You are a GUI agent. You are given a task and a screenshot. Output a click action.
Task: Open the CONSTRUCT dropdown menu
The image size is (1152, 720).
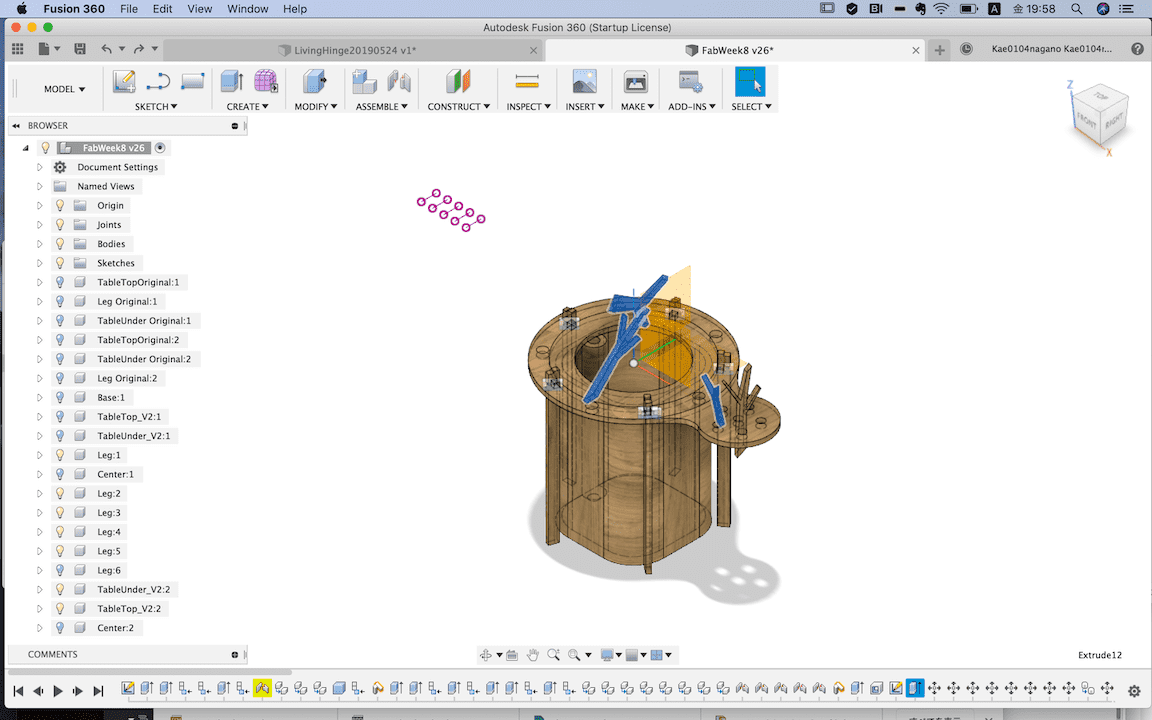[x=458, y=107]
